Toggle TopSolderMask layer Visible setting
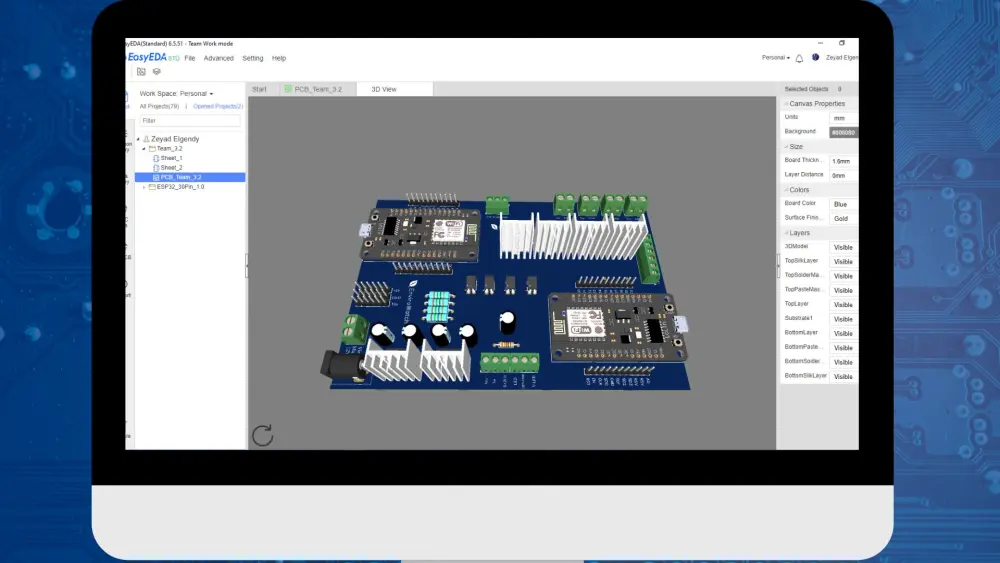The height and width of the screenshot is (563, 1000). [x=843, y=276]
